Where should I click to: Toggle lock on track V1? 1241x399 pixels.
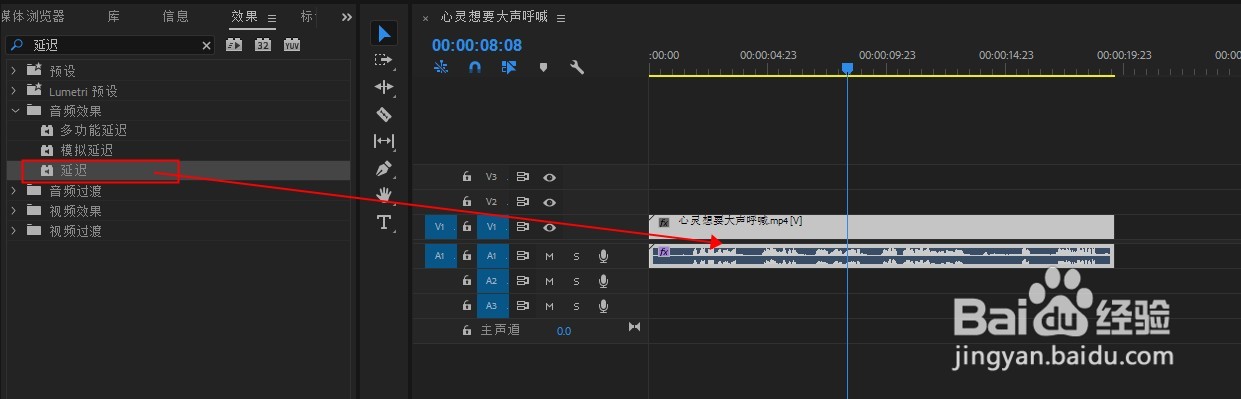tap(466, 228)
